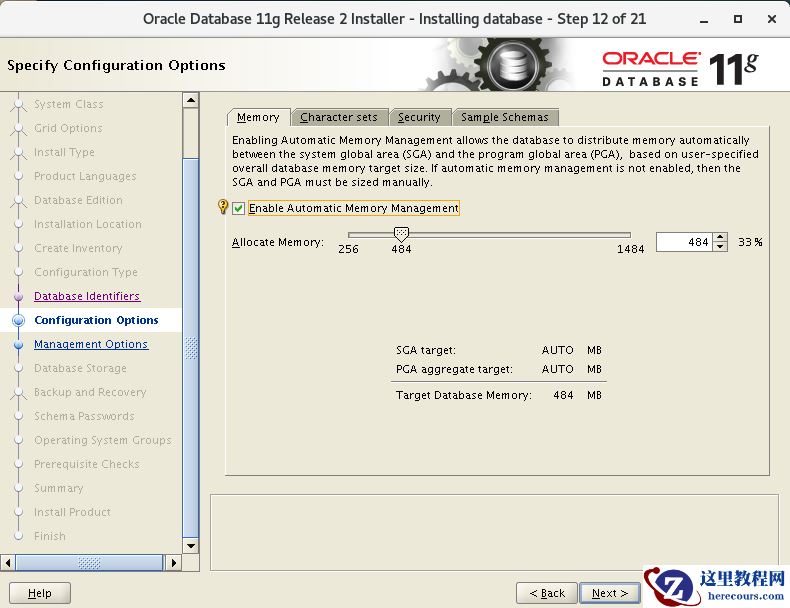Screen dimensions: 790x608
Task: Increase memory with the spinner up arrow
Action: [x=720, y=238]
